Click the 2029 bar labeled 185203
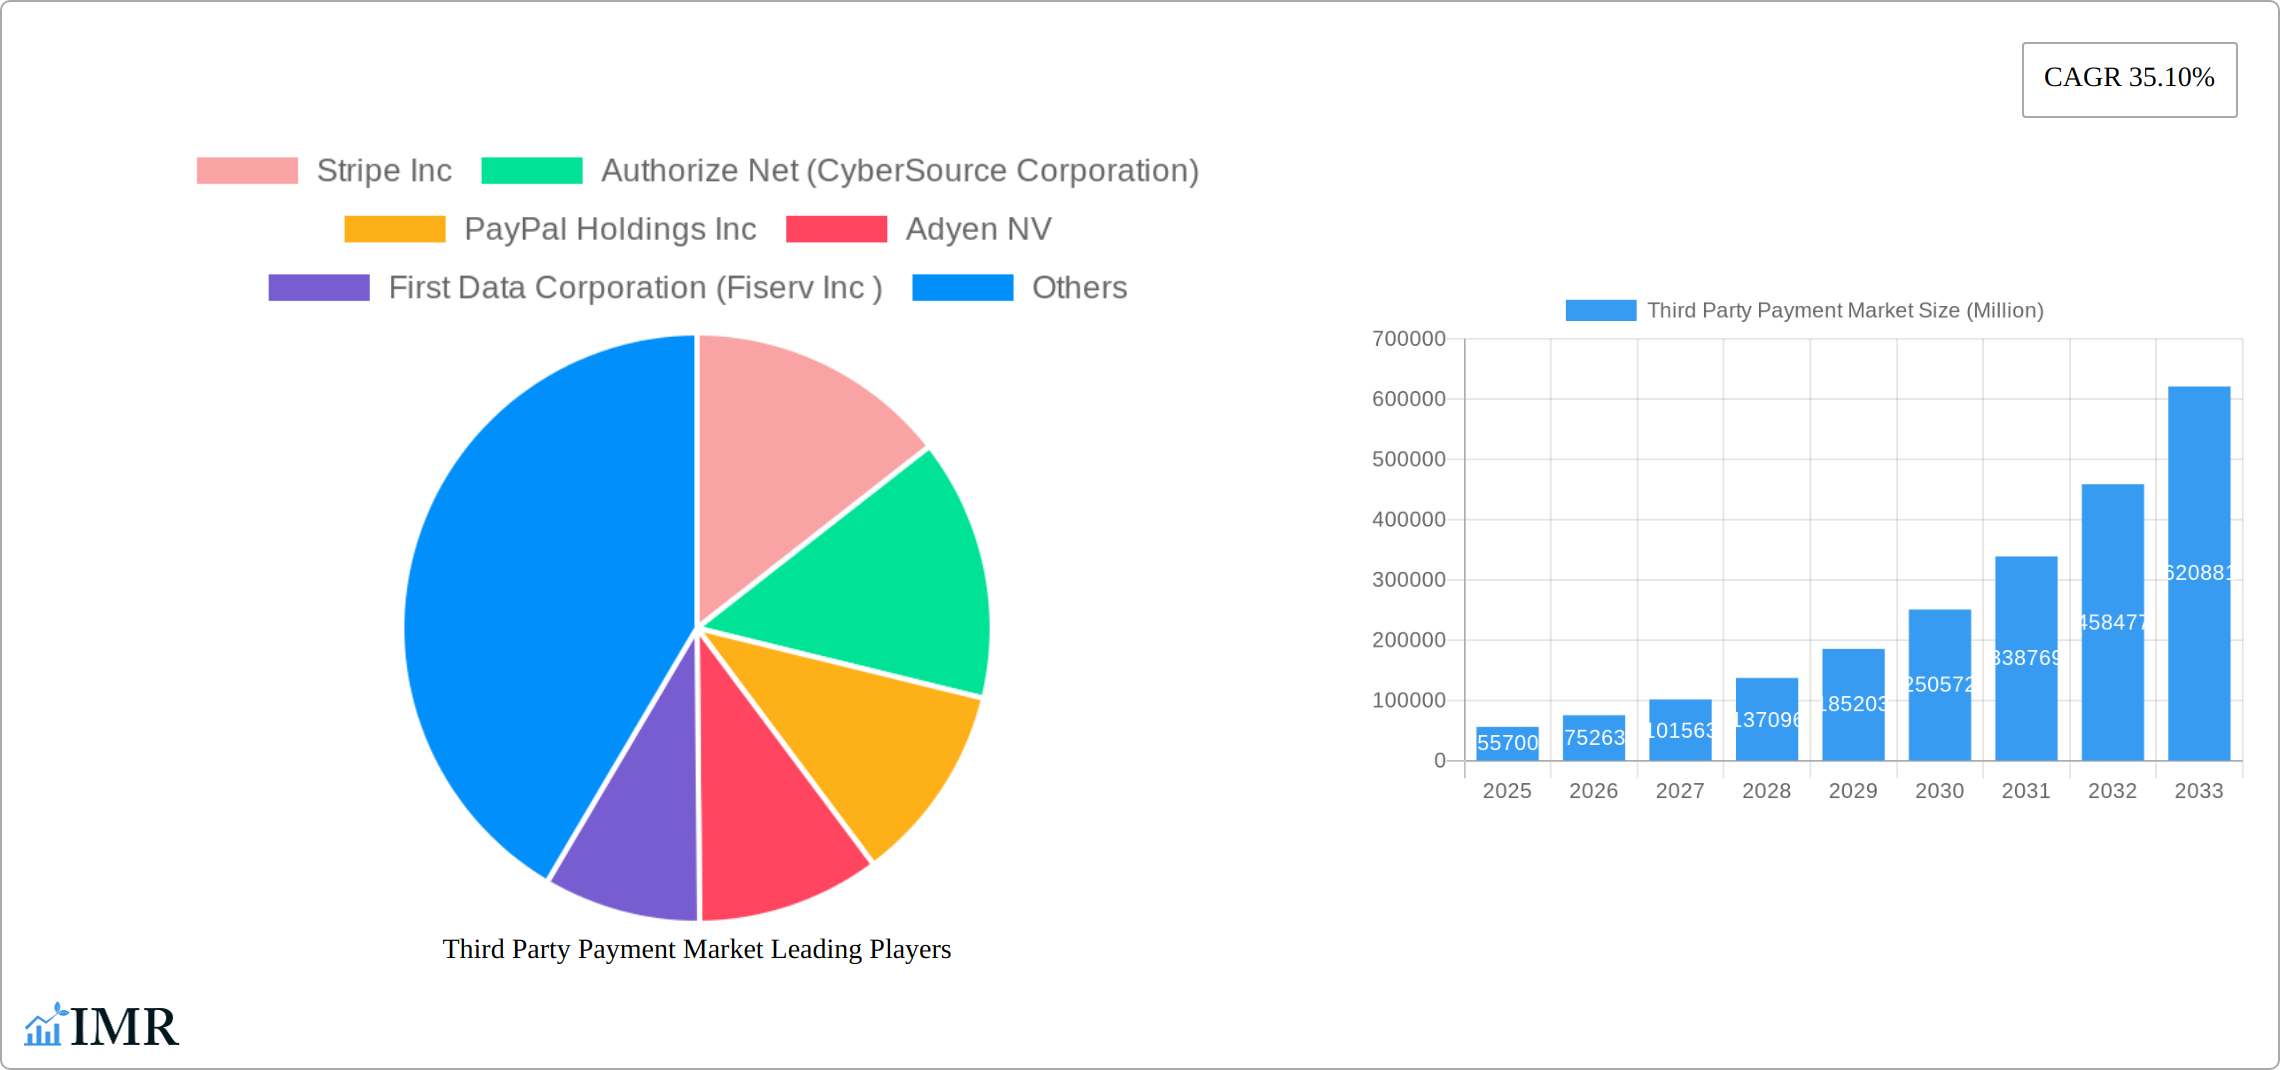 pos(1853,705)
